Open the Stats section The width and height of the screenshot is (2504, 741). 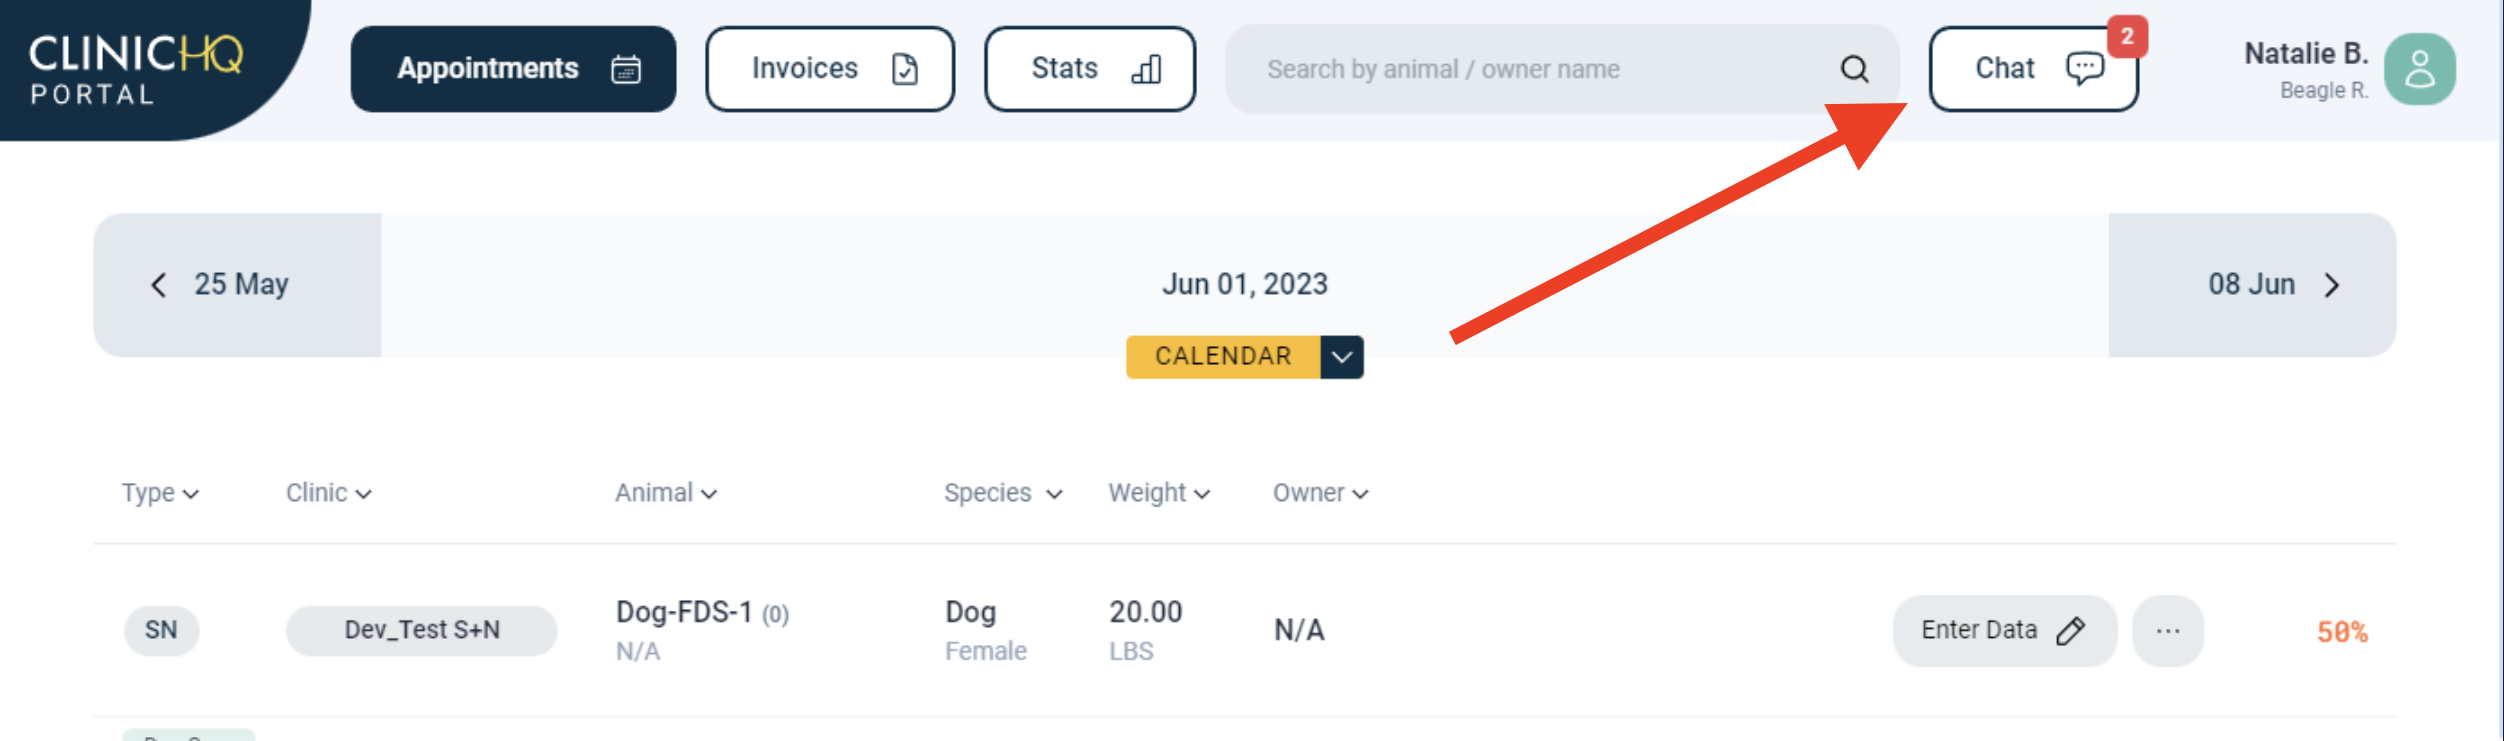(1090, 69)
